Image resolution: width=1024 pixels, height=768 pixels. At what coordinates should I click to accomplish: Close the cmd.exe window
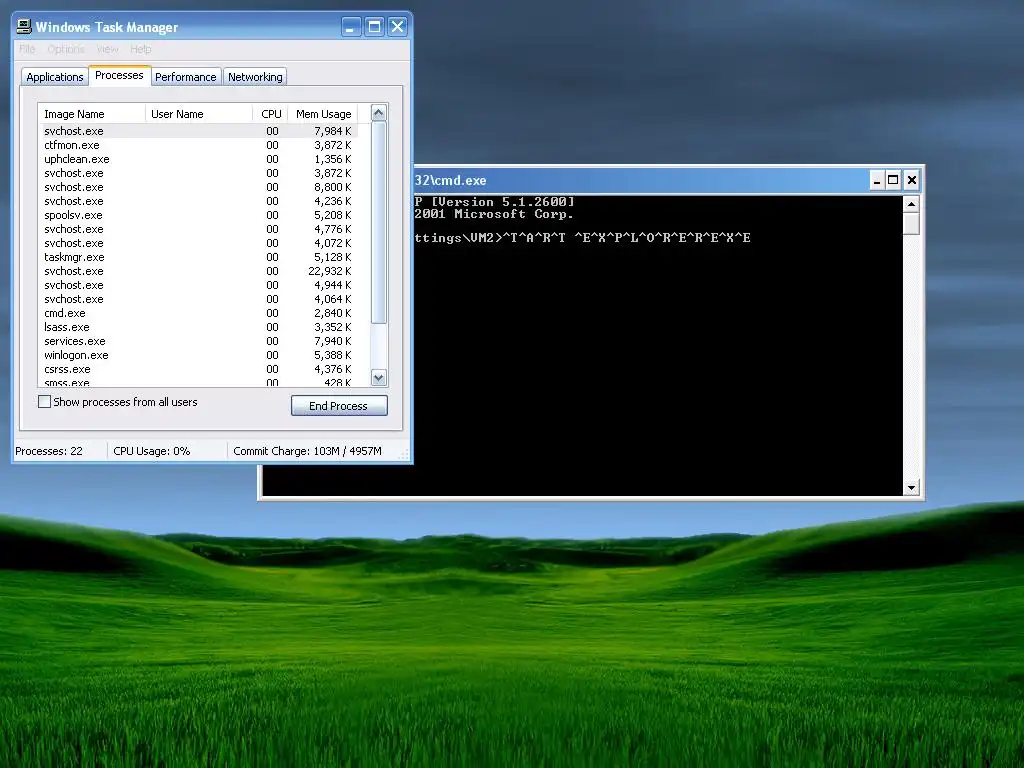pos(912,180)
